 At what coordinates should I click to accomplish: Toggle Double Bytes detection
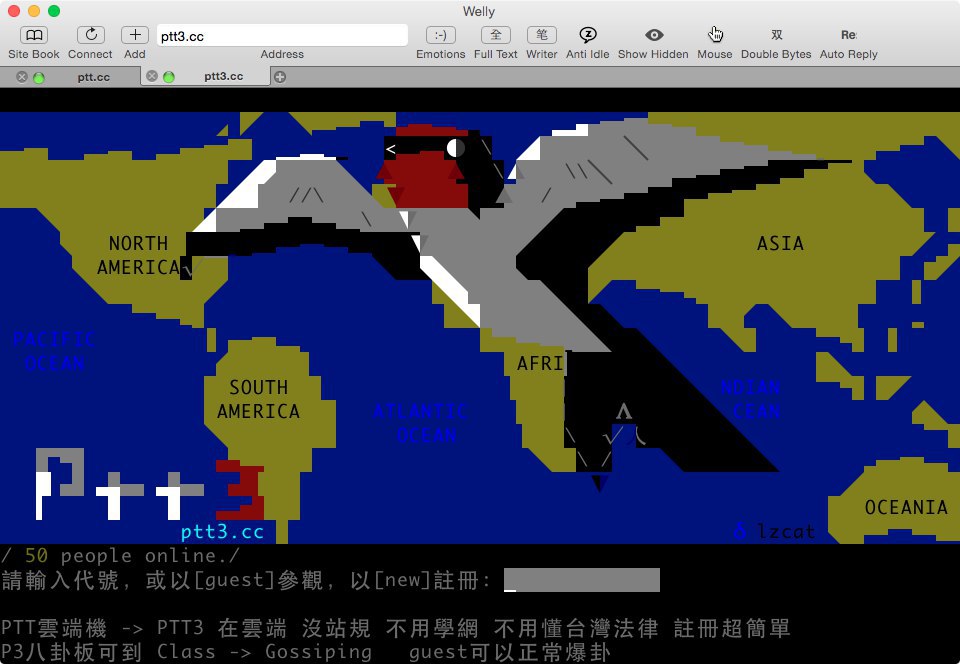pyautogui.click(x=776, y=35)
